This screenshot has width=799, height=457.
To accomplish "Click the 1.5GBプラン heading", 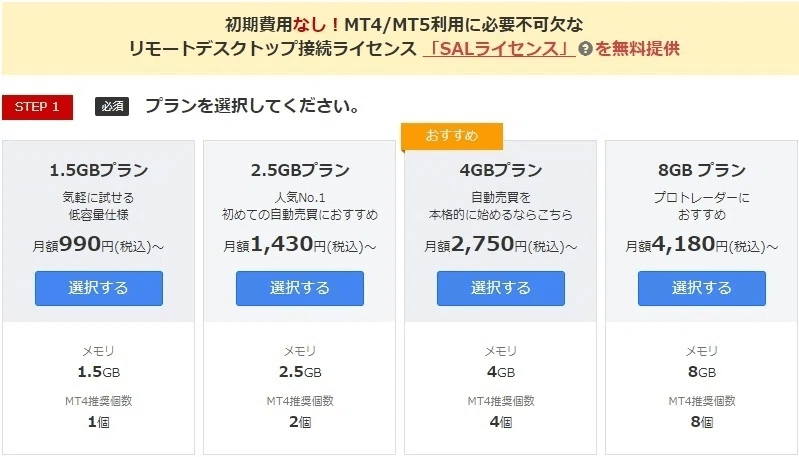I will pyautogui.click(x=99, y=170).
